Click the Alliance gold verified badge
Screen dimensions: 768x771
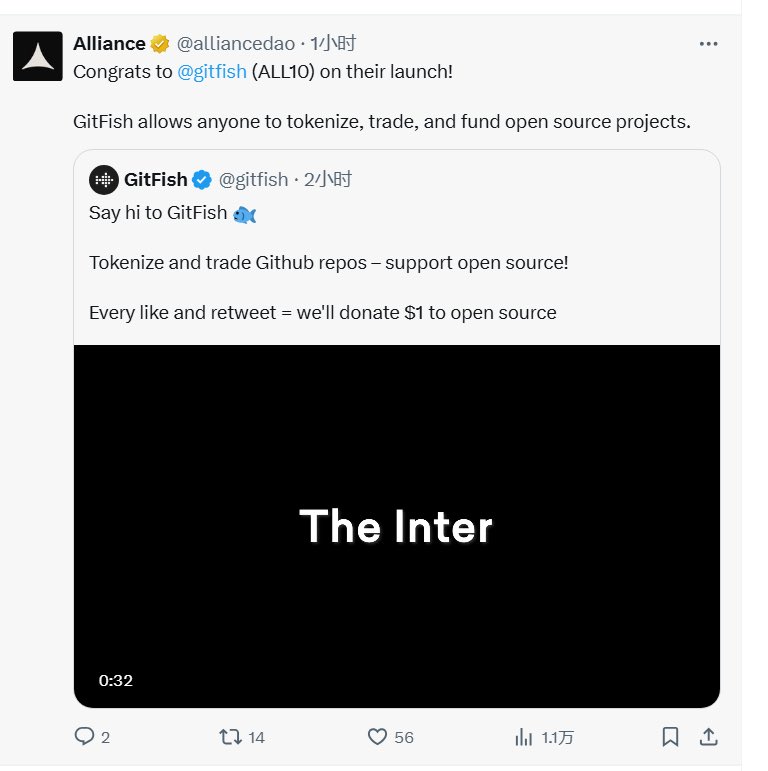pos(160,44)
